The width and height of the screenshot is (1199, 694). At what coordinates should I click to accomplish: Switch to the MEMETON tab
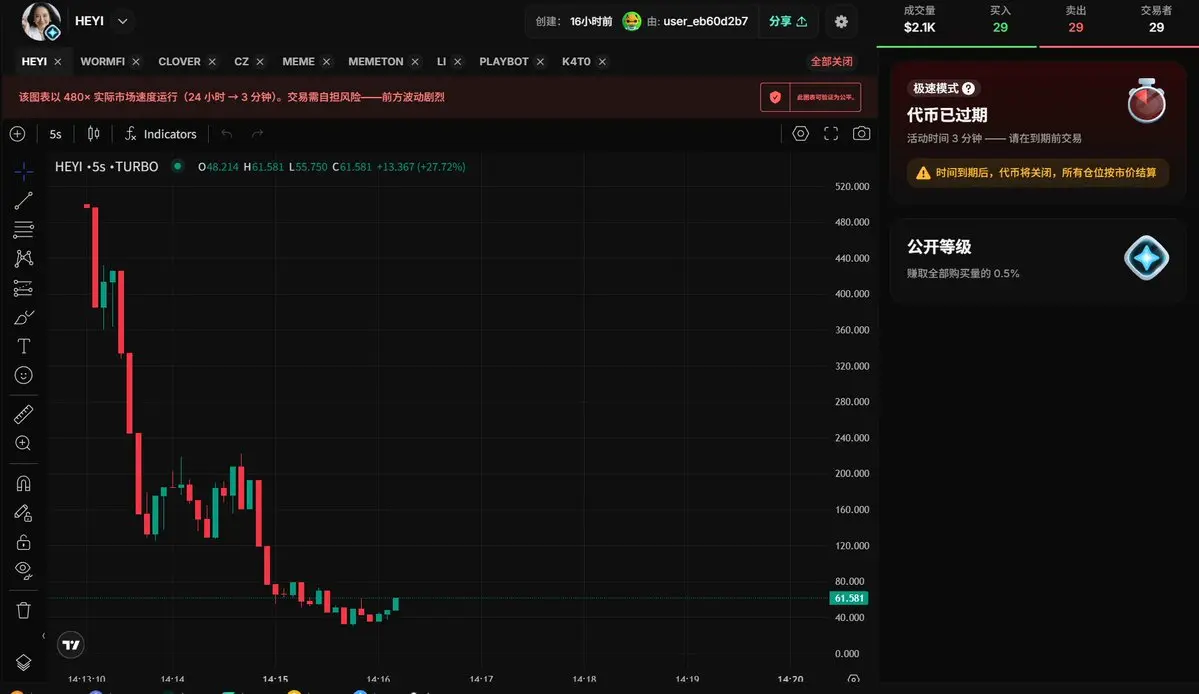[x=375, y=61]
